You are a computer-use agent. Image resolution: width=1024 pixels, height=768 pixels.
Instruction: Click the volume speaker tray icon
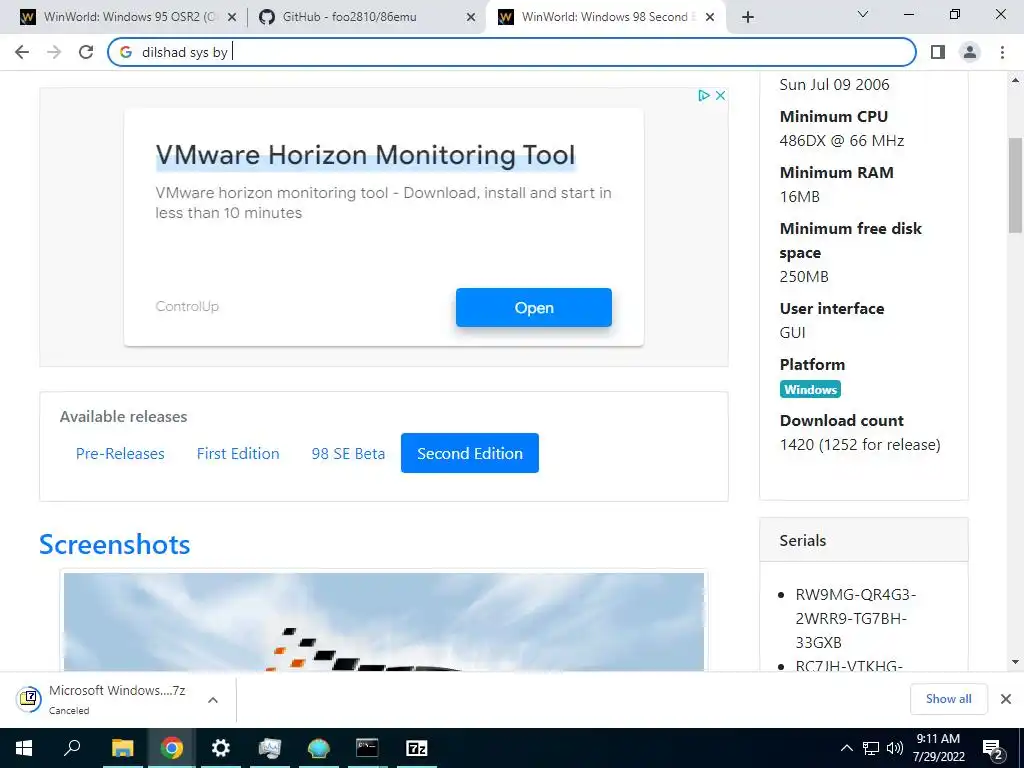[895, 748]
